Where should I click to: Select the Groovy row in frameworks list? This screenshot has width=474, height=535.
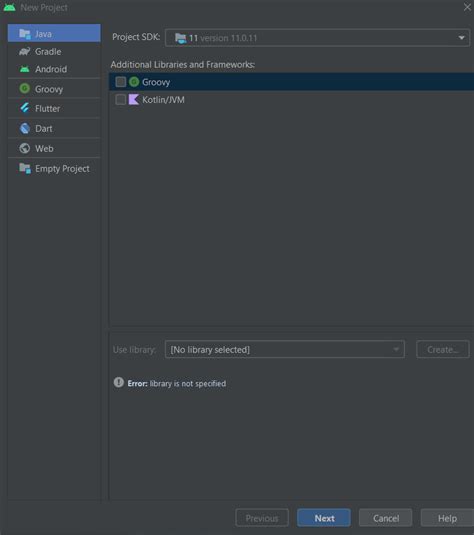coord(291,82)
